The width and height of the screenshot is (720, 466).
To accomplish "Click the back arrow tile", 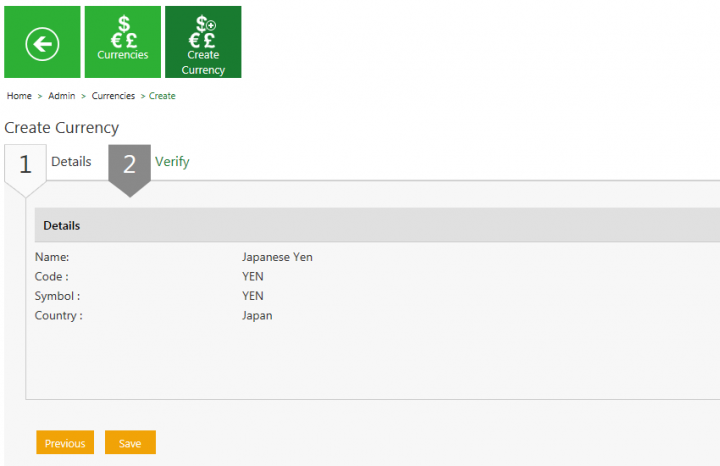I will (42, 42).
